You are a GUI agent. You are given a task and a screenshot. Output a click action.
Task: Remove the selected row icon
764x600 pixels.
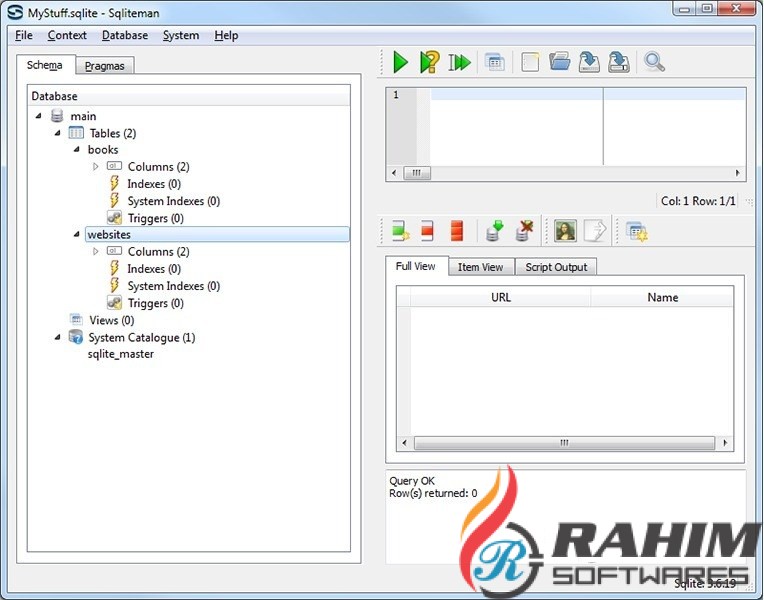[427, 231]
